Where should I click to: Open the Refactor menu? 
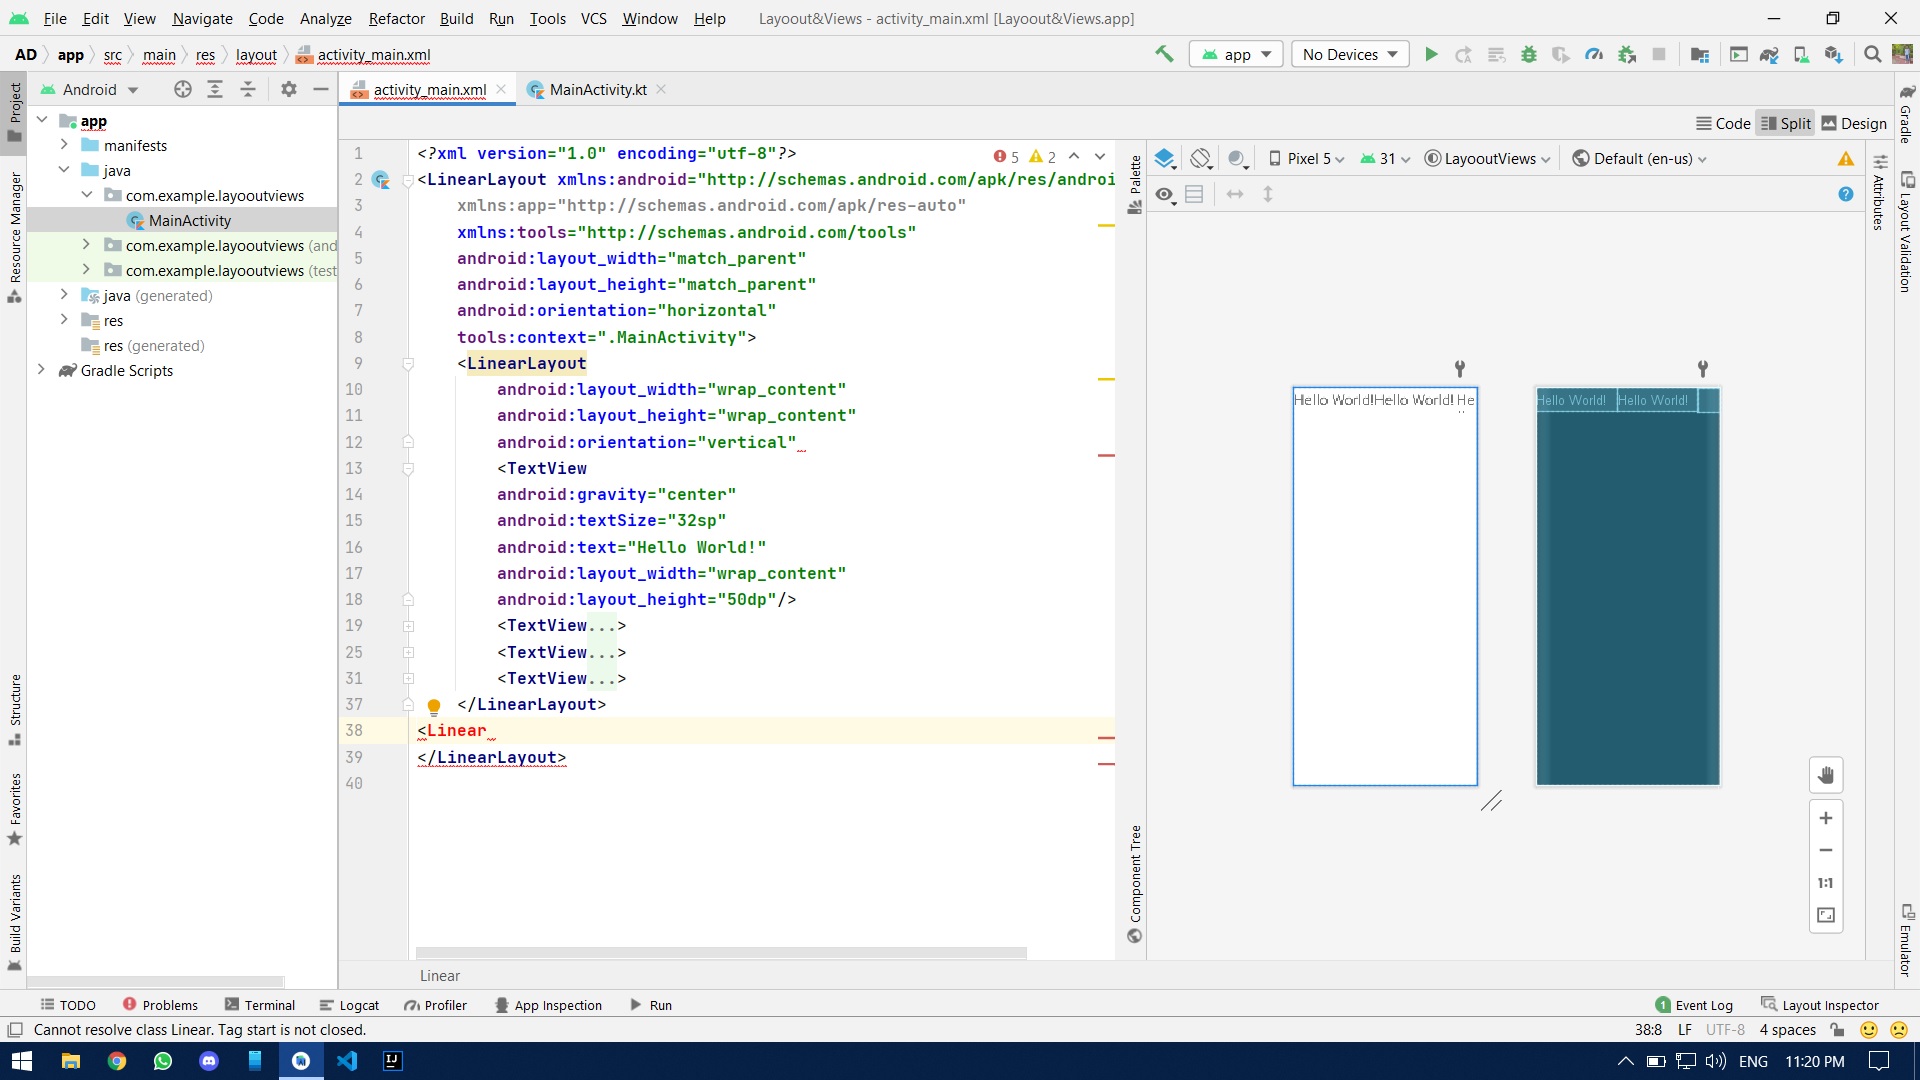[x=396, y=18]
